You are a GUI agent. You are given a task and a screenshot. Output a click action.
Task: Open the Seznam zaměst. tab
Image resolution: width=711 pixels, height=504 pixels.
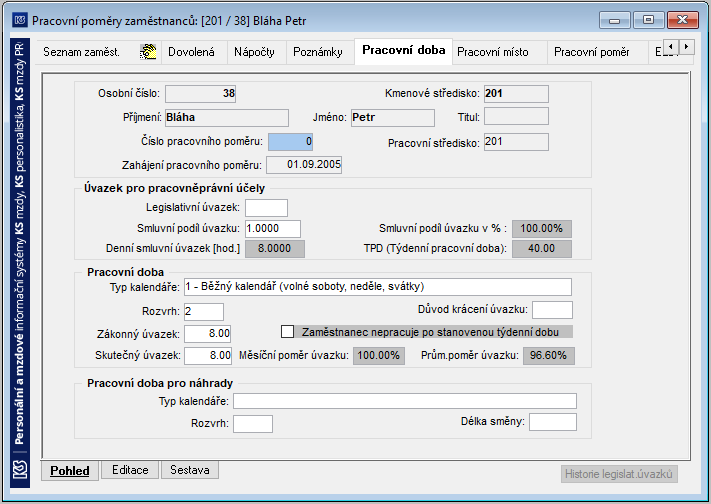click(x=82, y=52)
